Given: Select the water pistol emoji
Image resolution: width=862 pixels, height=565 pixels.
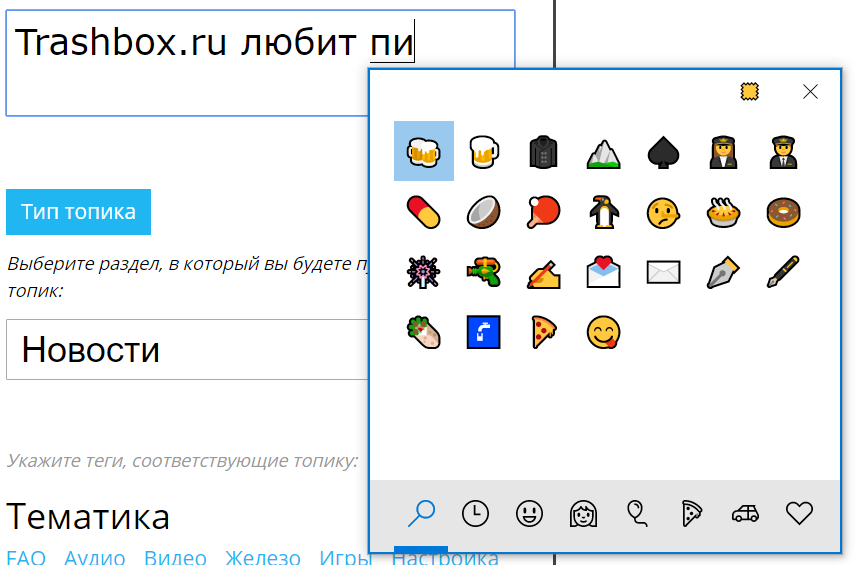Looking at the screenshot, I should [484, 272].
